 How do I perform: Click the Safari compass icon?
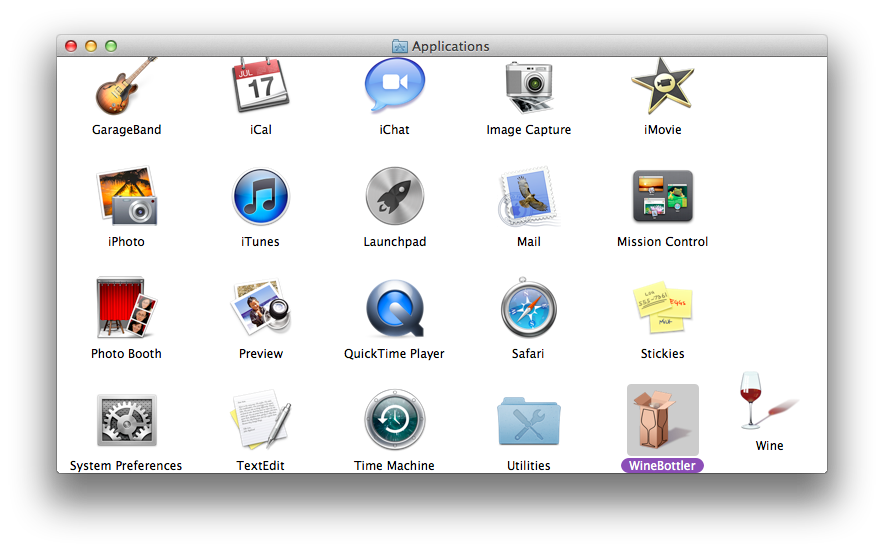[529, 308]
